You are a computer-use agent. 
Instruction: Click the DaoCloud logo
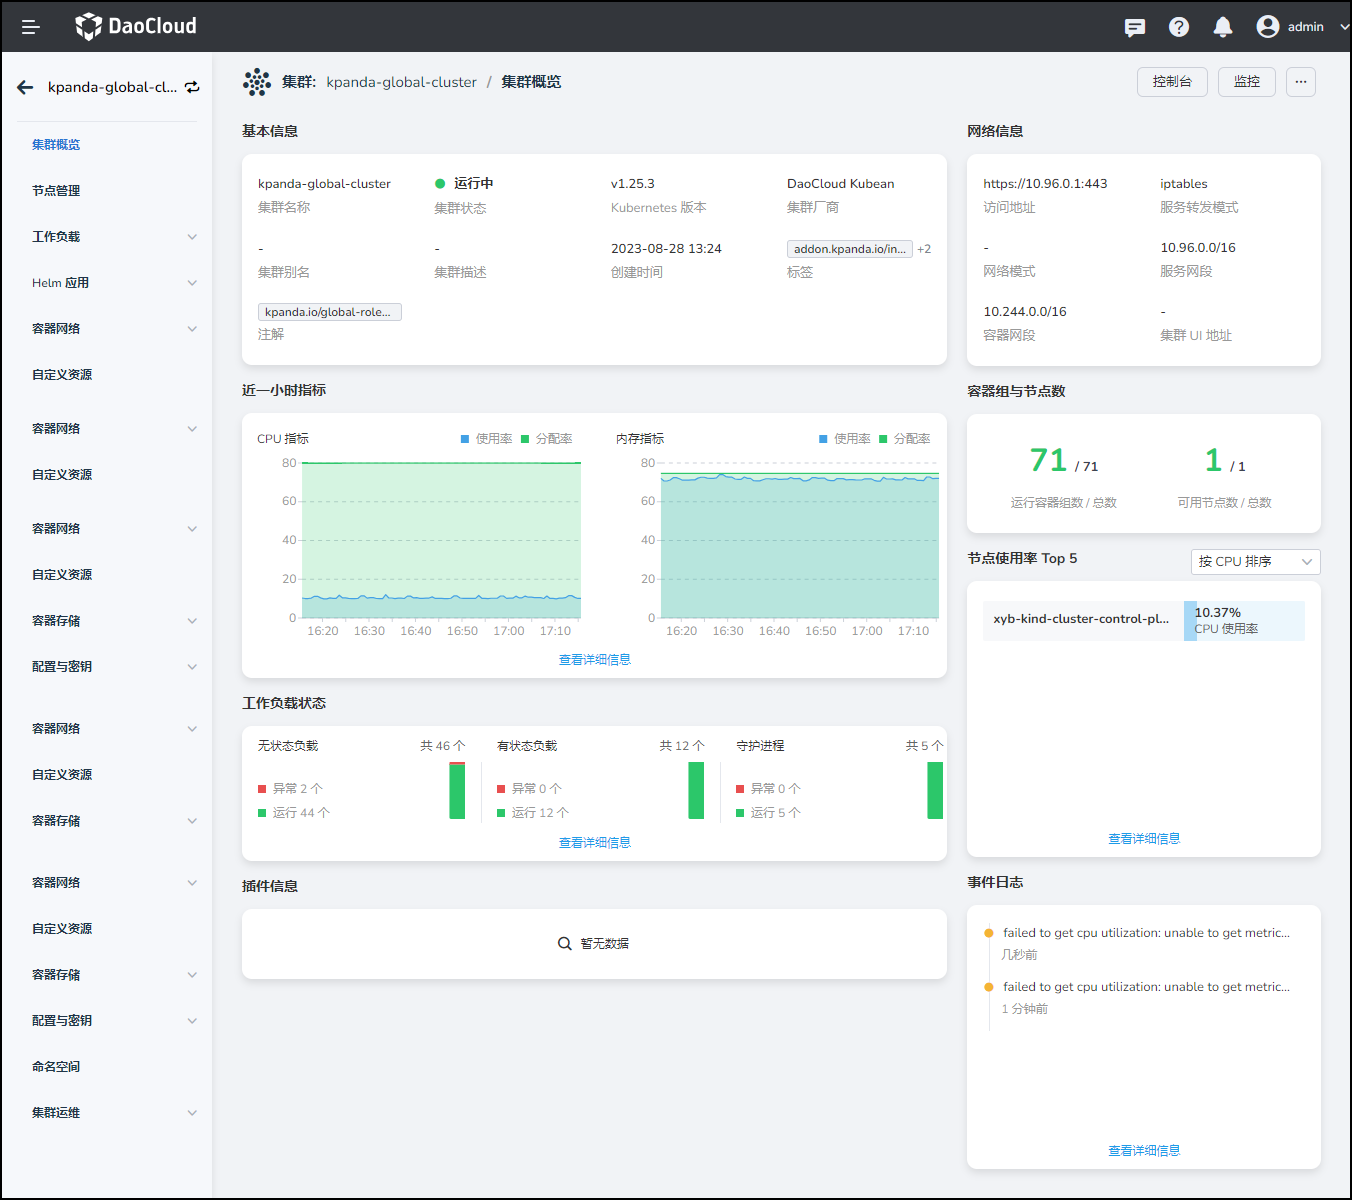tap(136, 26)
